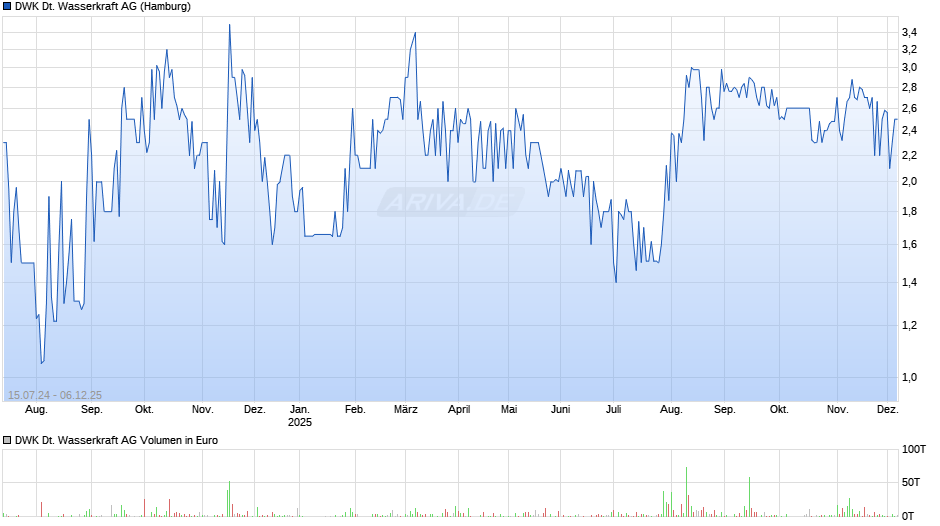Click the y-axis value 1,4

[x=909, y=282]
